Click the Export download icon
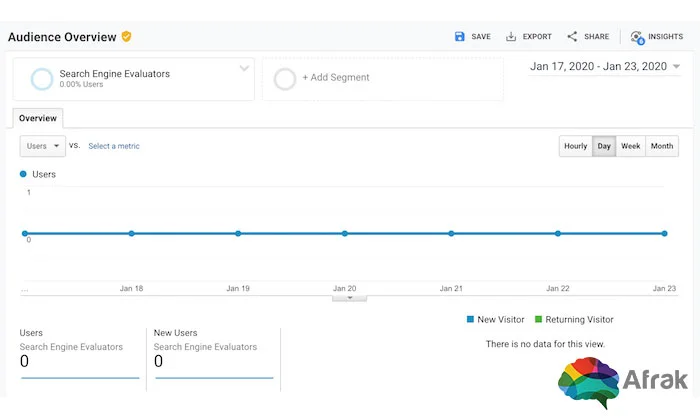 click(x=511, y=37)
